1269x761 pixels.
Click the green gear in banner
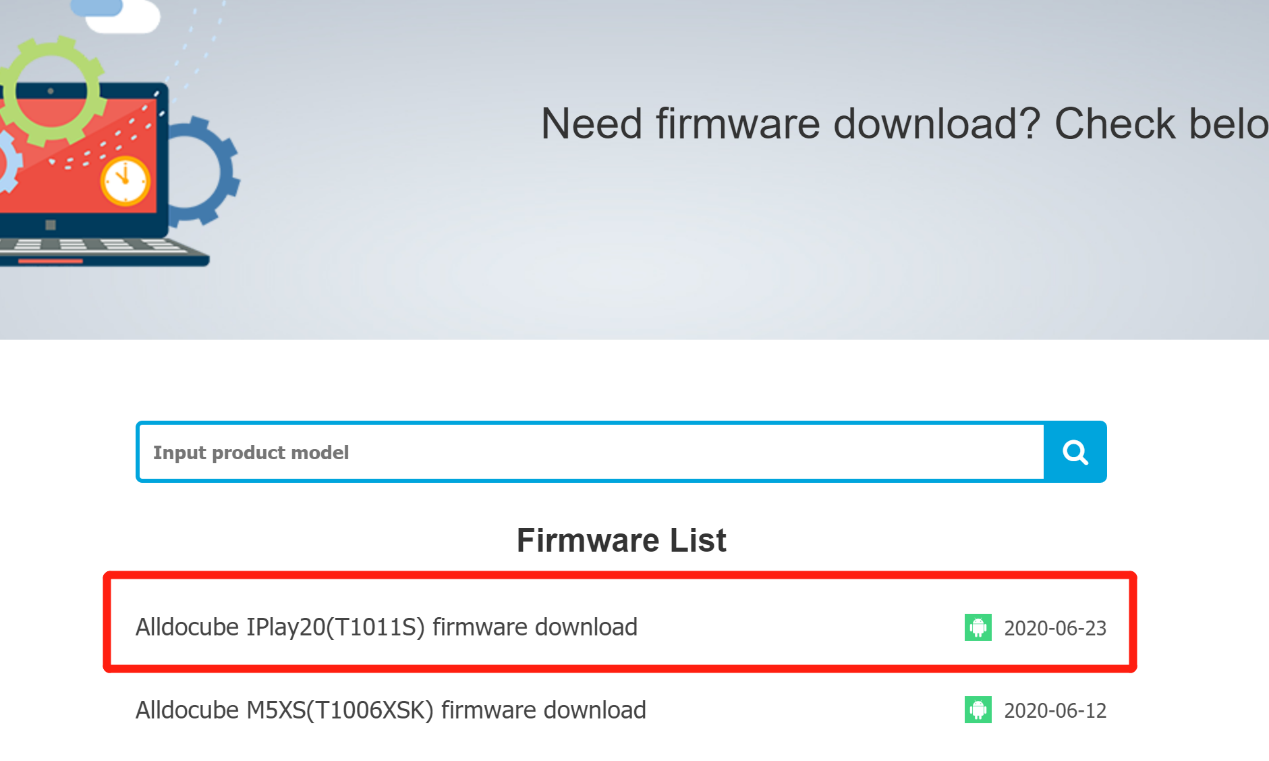[52, 89]
